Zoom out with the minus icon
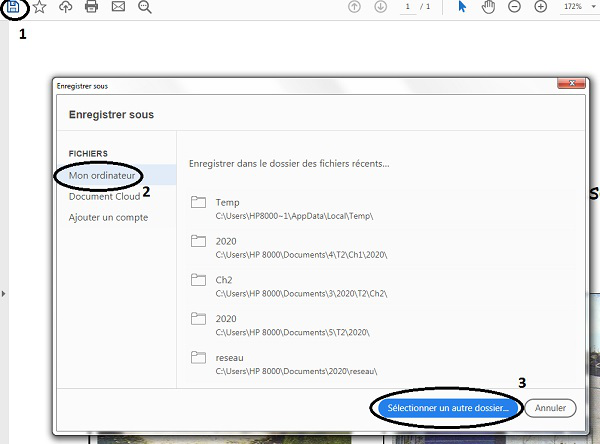Viewport: 600px width, 444px height. pos(514,7)
